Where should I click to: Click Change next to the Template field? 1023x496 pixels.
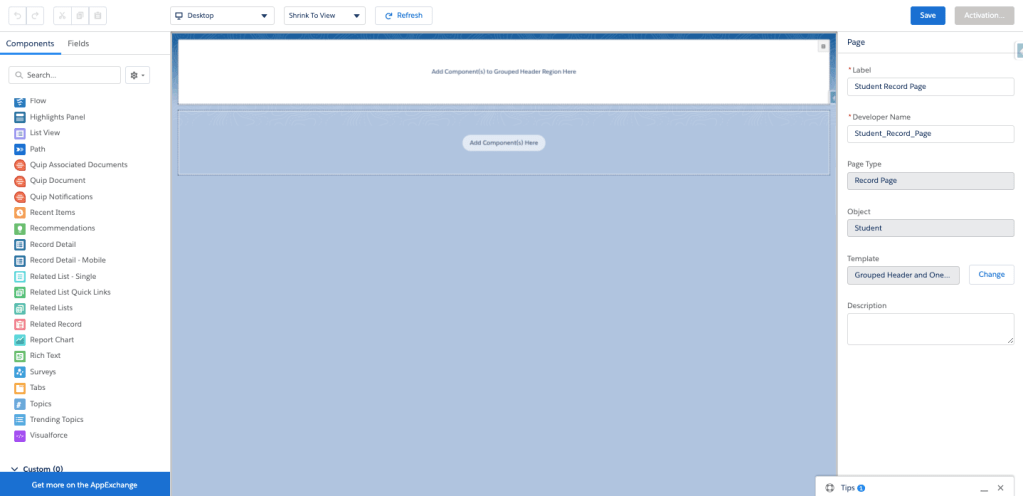(x=991, y=274)
